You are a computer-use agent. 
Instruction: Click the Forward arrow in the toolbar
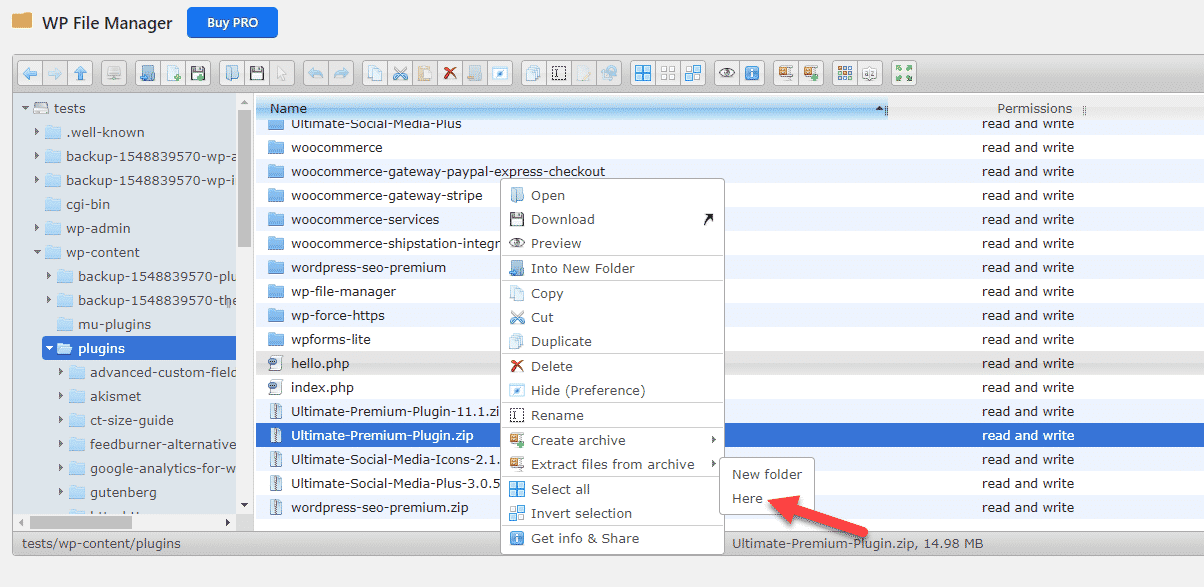coord(55,73)
